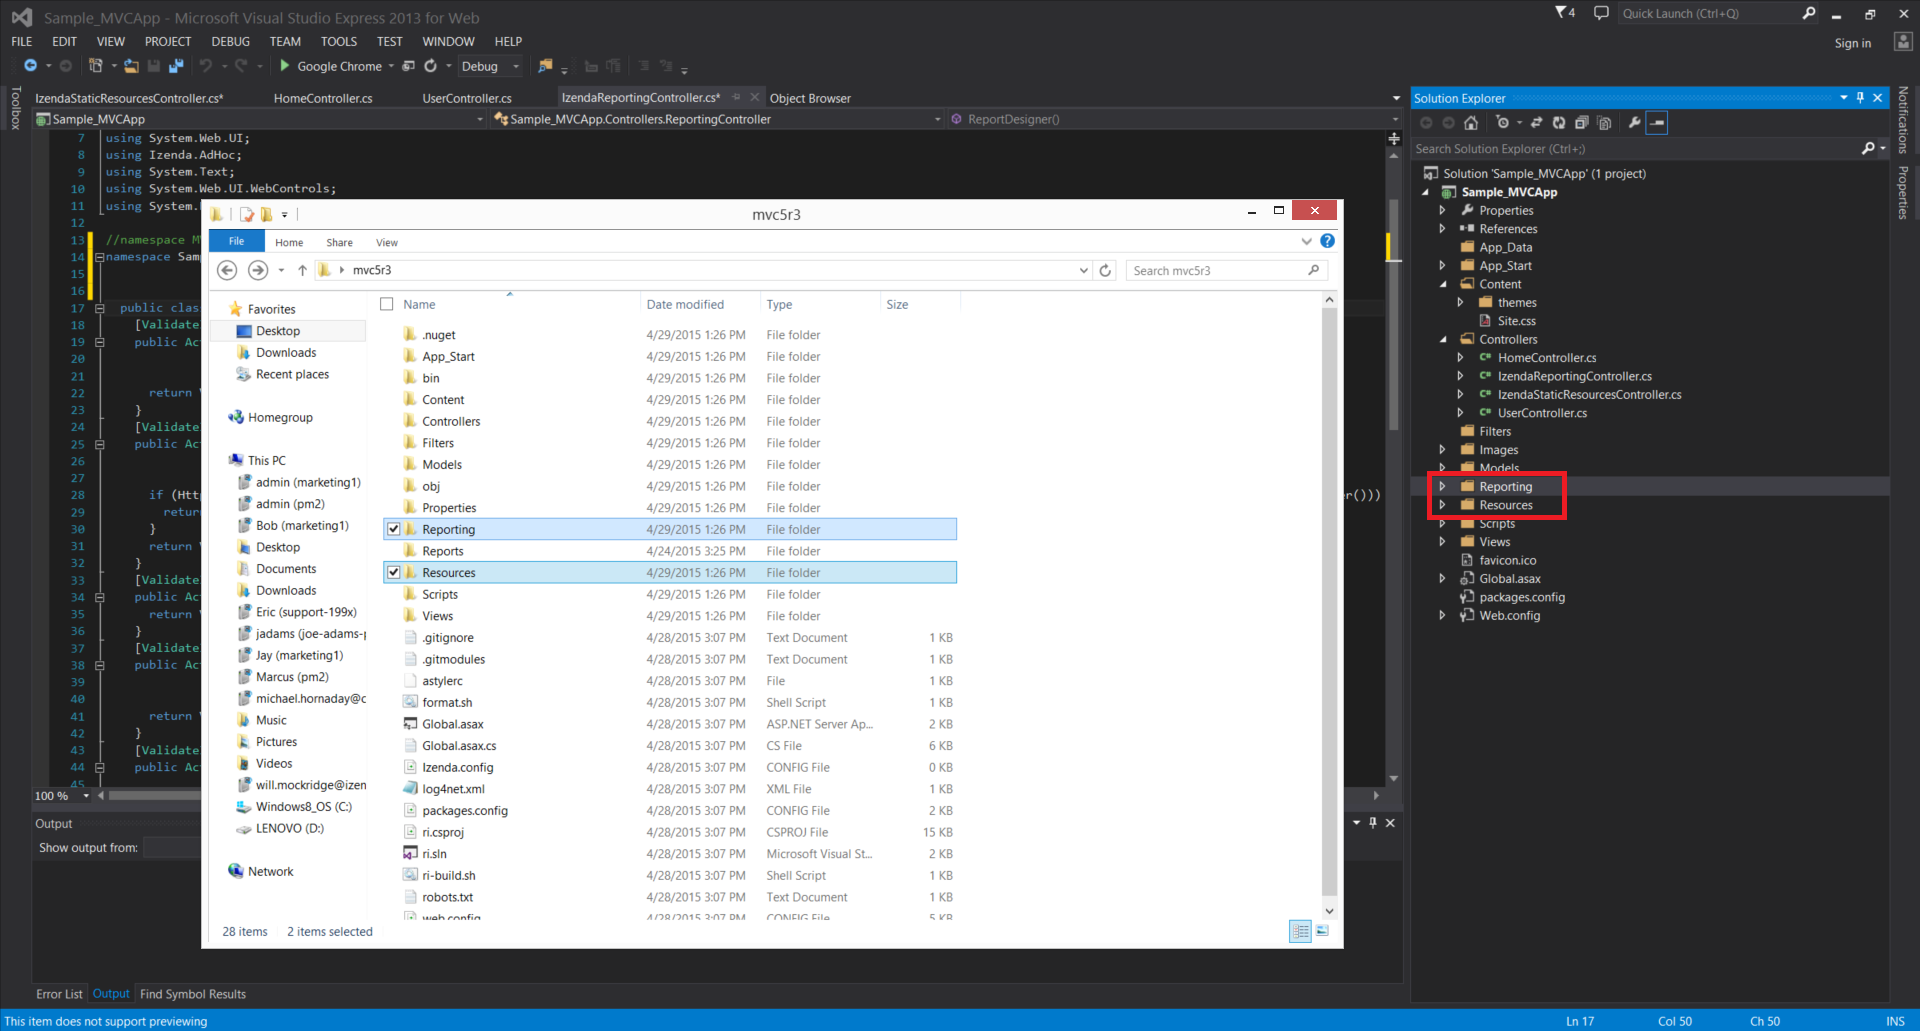This screenshot has height=1031, width=1920.
Task: Open the address bar history dropdown
Action: tap(1083, 270)
